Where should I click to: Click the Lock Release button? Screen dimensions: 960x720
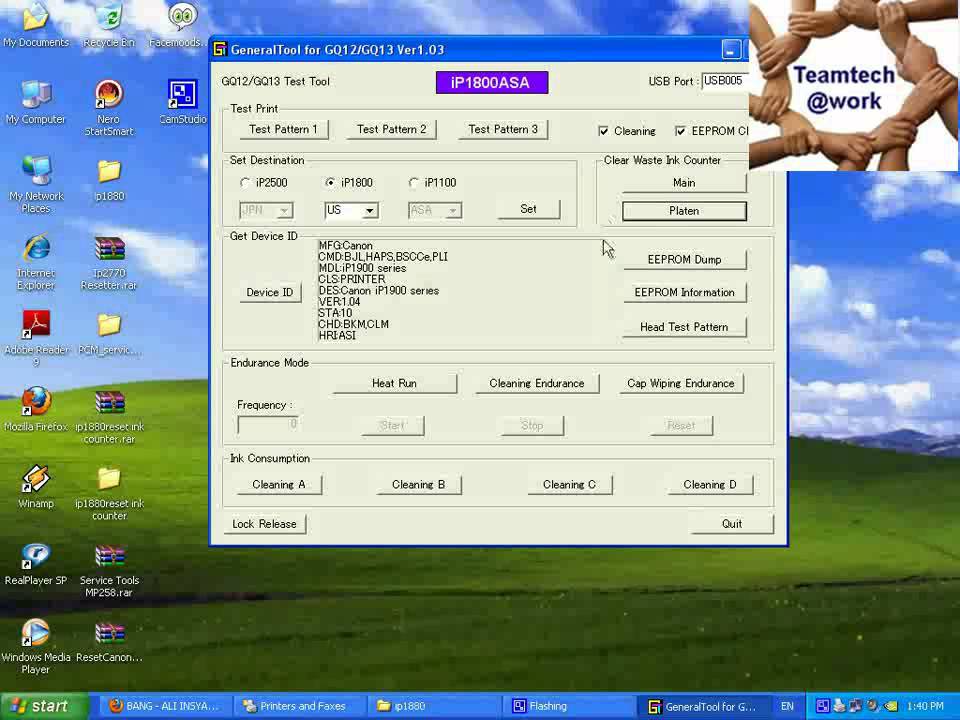(x=264, y=524)
